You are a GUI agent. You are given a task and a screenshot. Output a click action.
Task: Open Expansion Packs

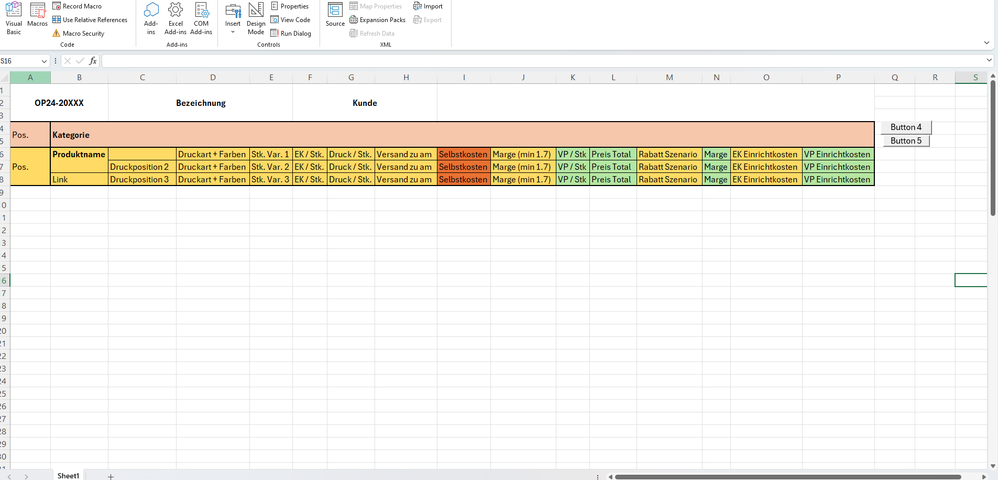(x=377, y=20)
